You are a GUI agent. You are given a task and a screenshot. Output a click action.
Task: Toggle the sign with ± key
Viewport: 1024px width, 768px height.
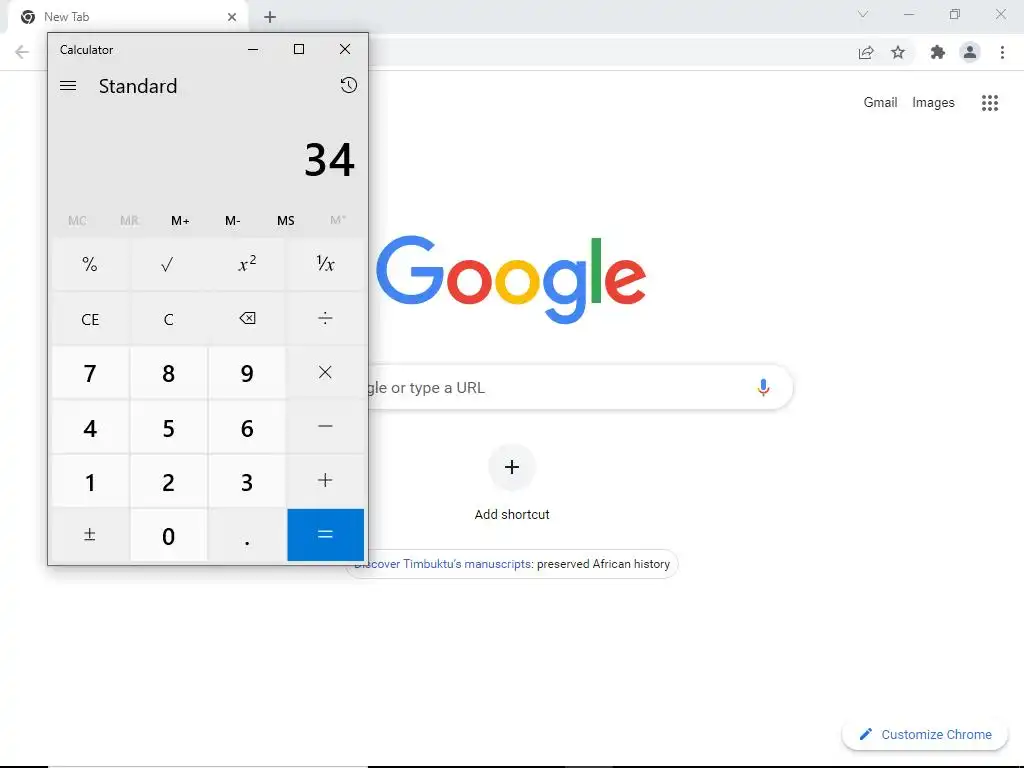pyautogui.click(x=90, y=535)
